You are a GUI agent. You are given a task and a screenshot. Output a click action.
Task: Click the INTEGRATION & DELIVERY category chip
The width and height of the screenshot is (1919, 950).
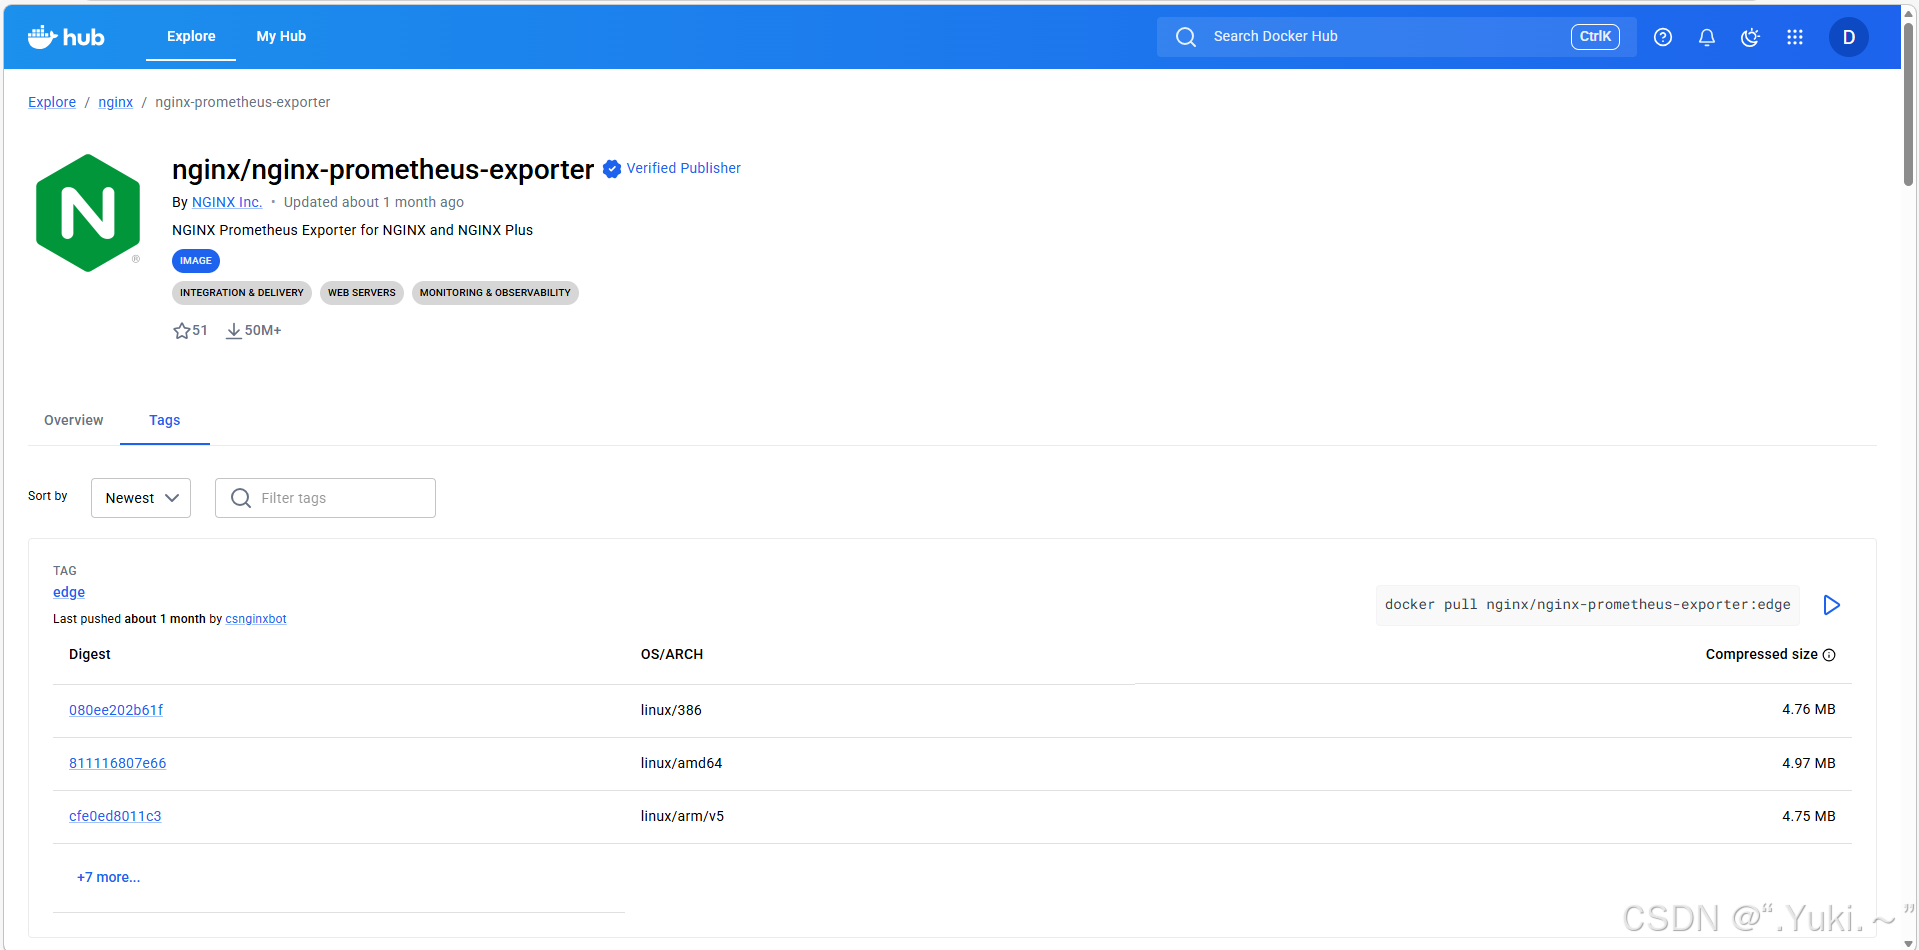pos(242,293)
